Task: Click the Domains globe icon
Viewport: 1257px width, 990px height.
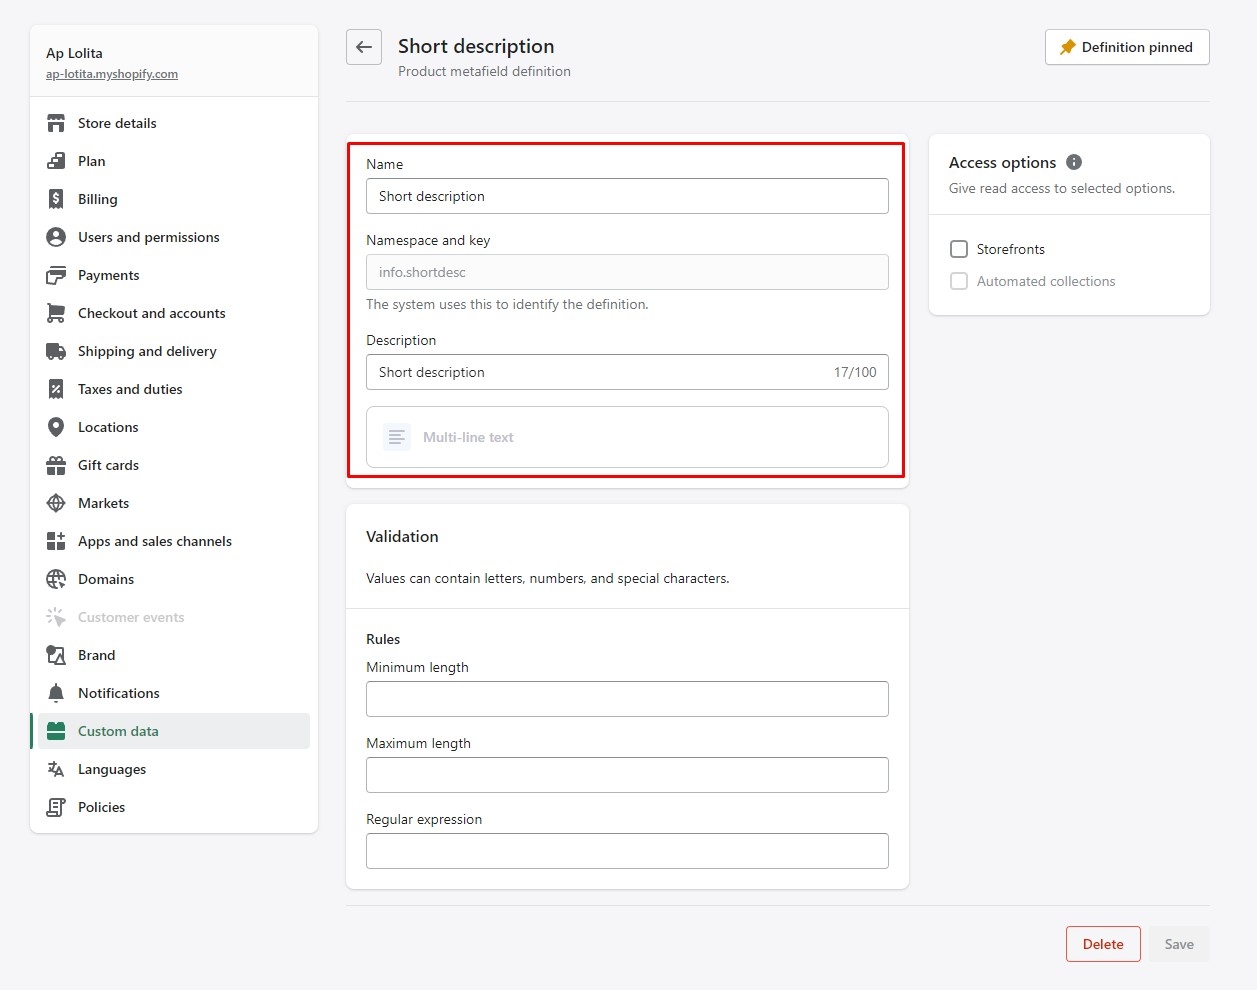Action: 56,579
